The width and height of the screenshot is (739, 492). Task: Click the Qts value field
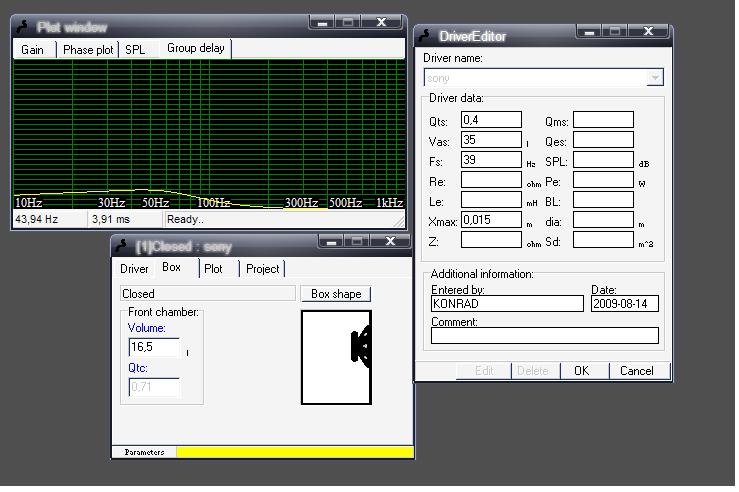pyautogui.click(x=491, y=120)
